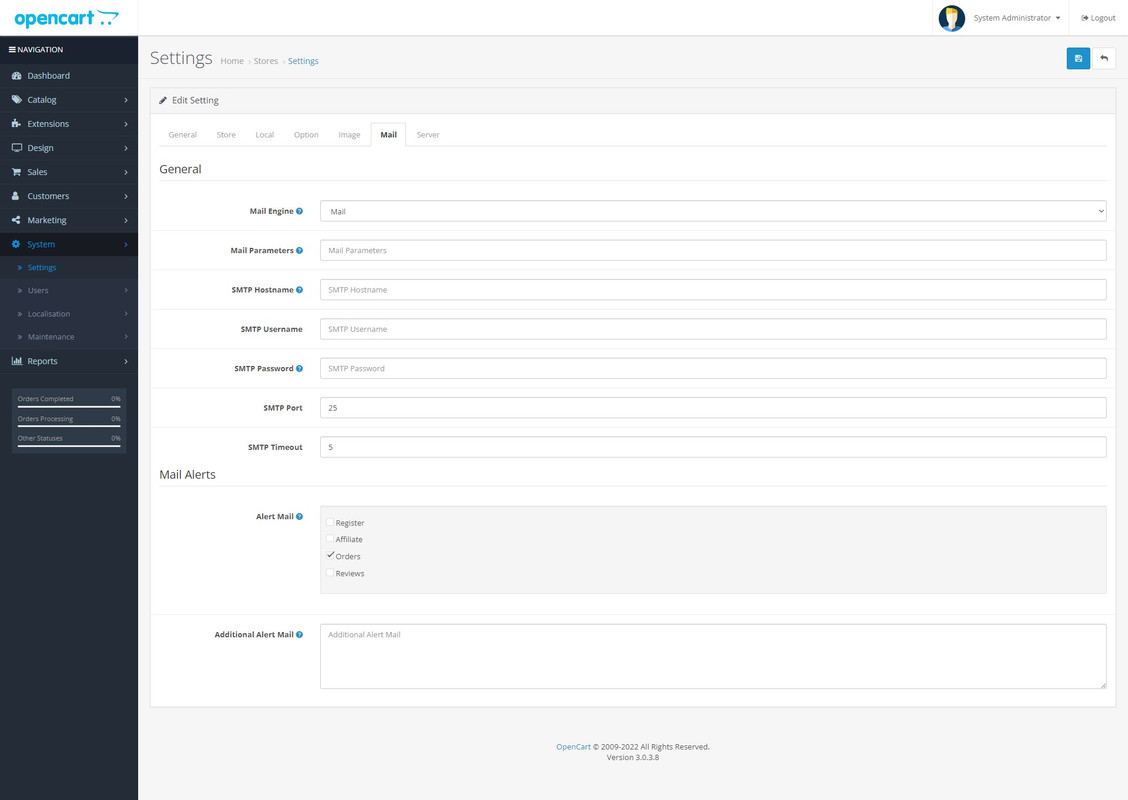Click the Additional Alert Mail help icon
This screenshot has height=800, width=1128.
pos(299,635)
